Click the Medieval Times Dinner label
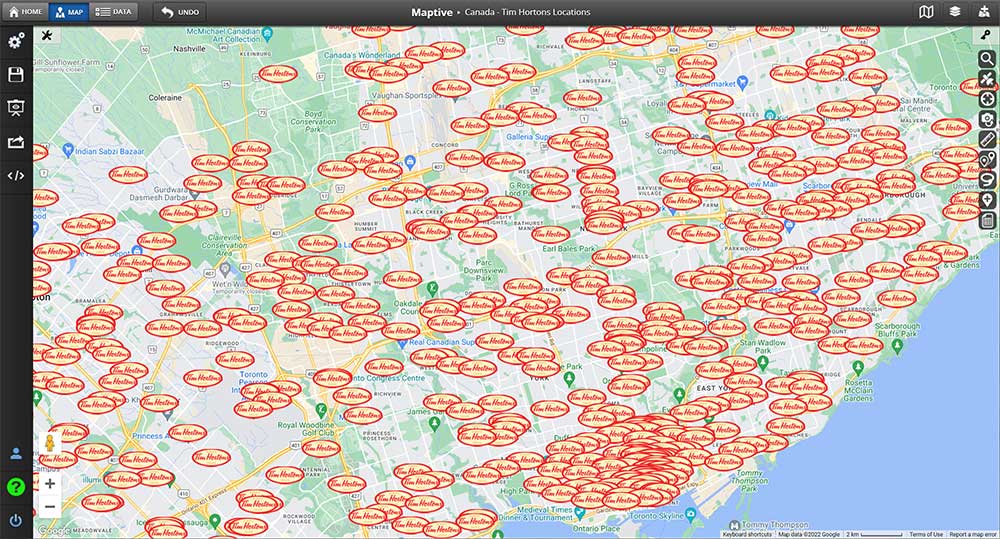 (x=537, y=513)
